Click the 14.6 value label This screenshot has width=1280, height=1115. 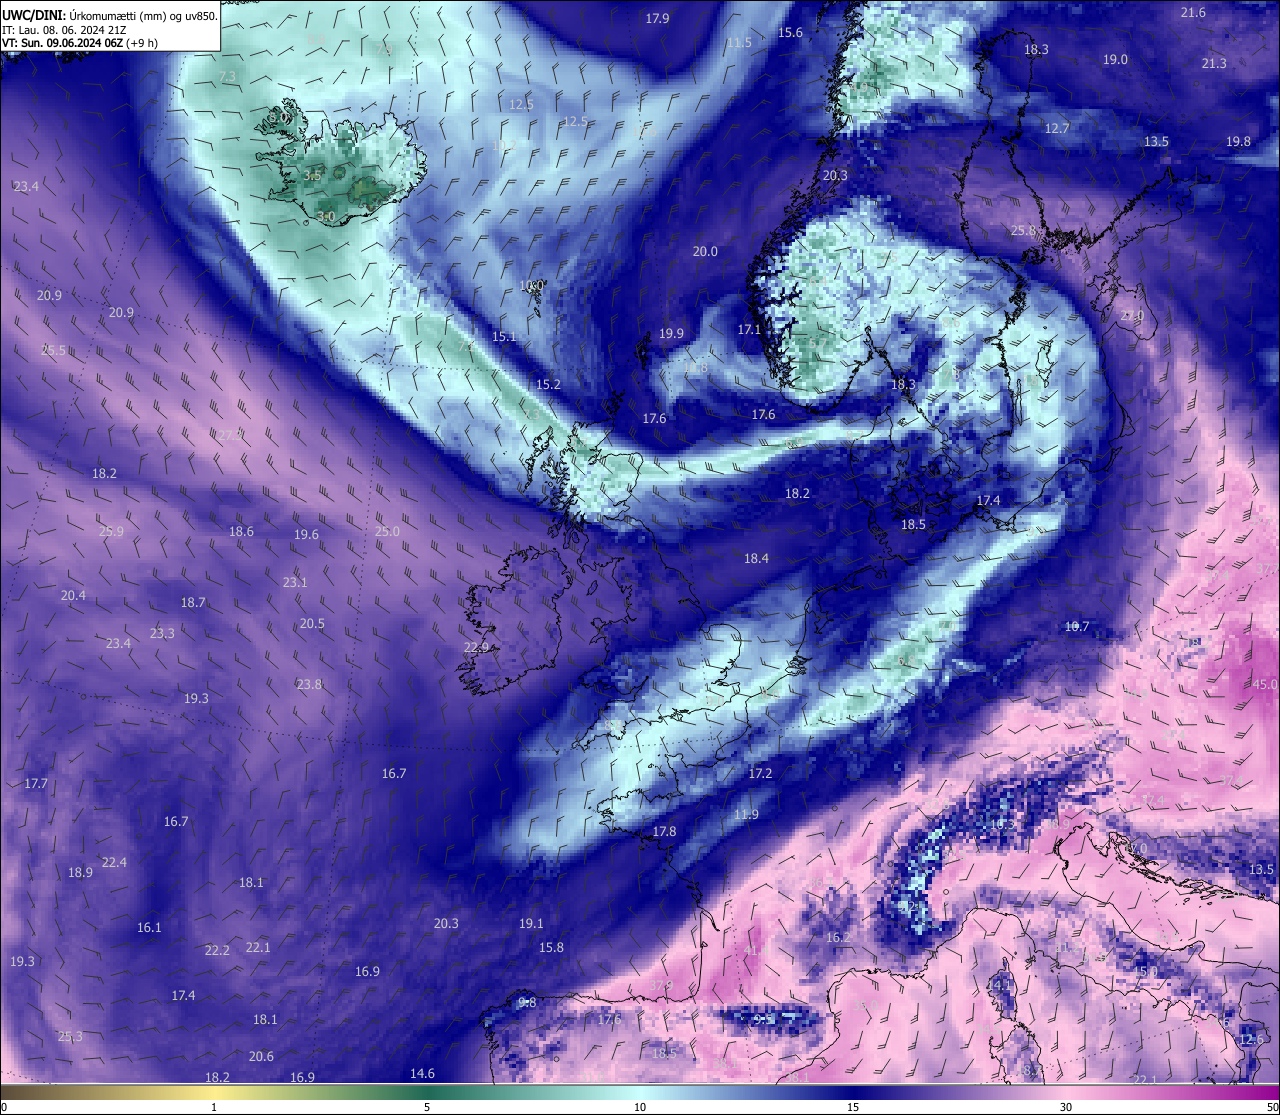(x=422, y=1074)
